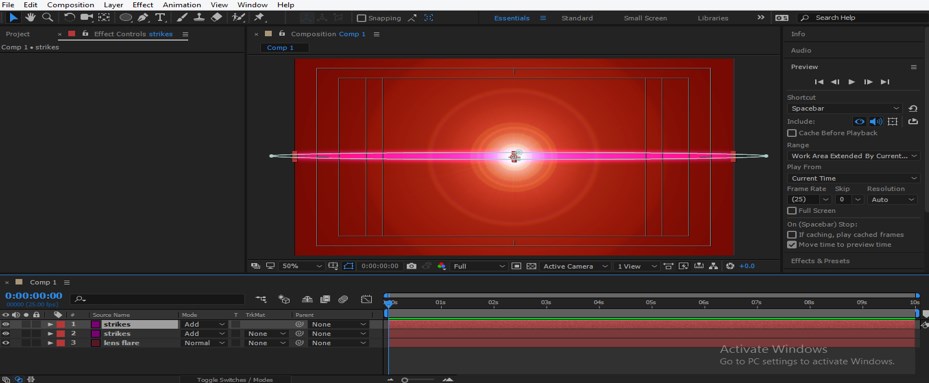The image size is (929, 383).
Task: Expand layer 1 strikes properties triangle
Action: click(50, 324)
